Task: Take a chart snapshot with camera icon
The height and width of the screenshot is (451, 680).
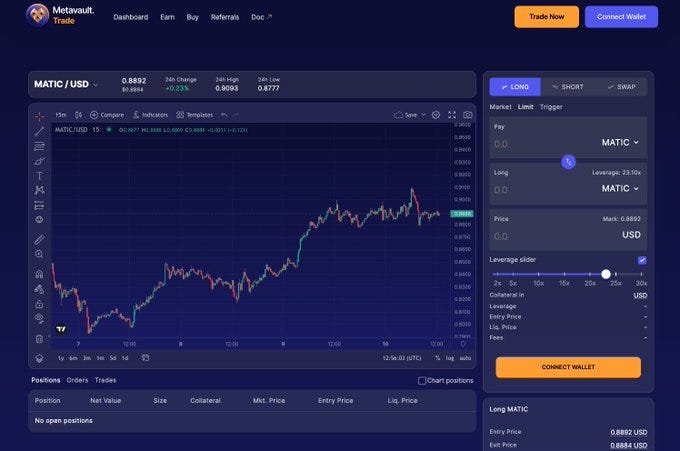Action: coord(468,115)
